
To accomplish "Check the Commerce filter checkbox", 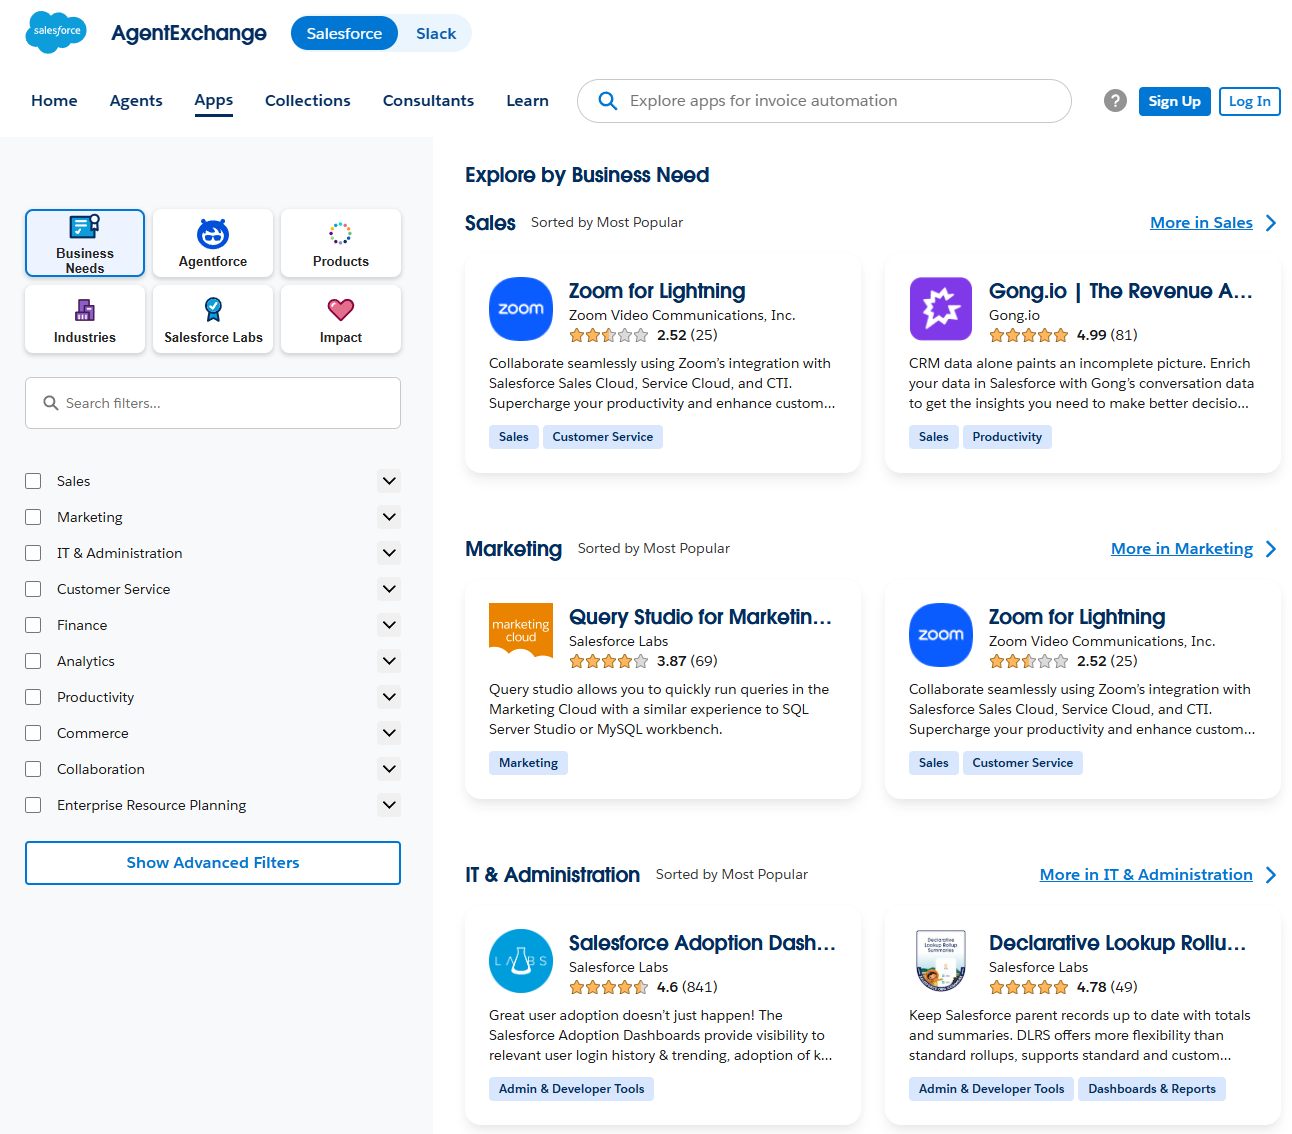I will (33, 733).
